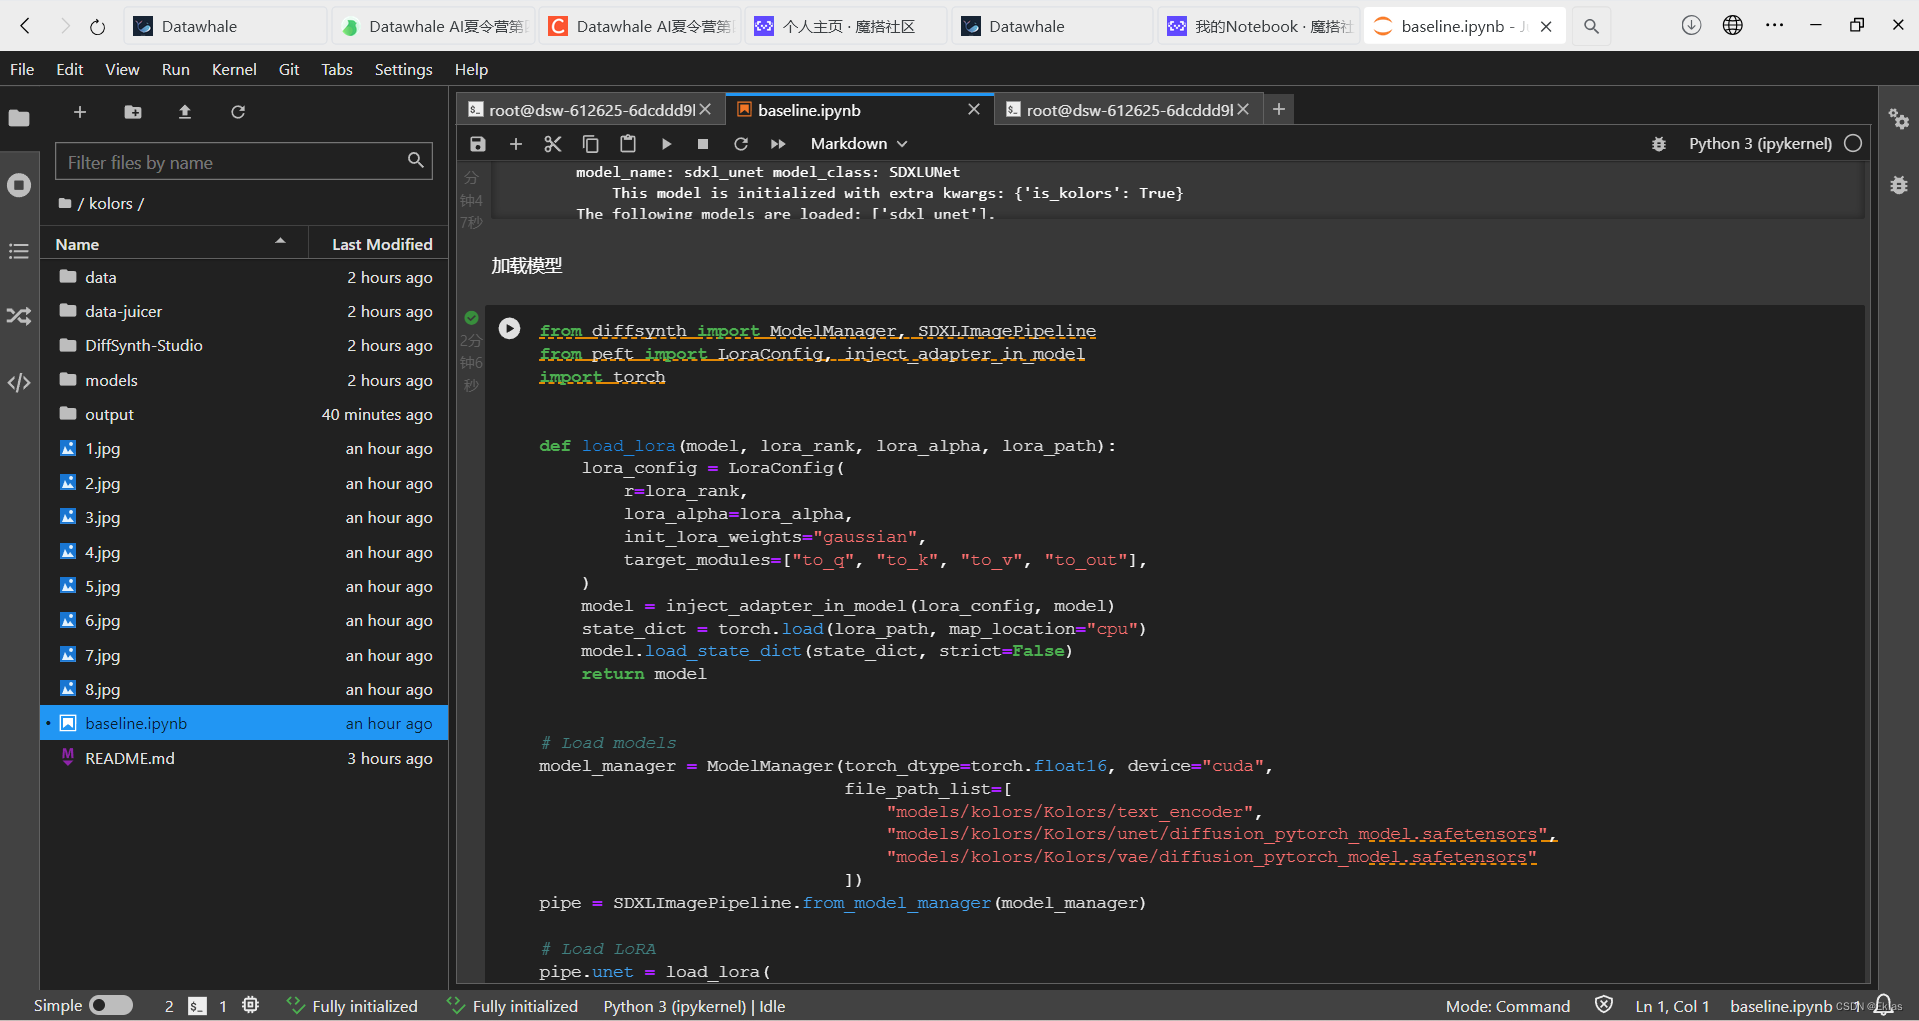The width and height of the screenshot is (1919, 1021).
Task: Select baseline.ipynb in file list
Action: [244, 723]
